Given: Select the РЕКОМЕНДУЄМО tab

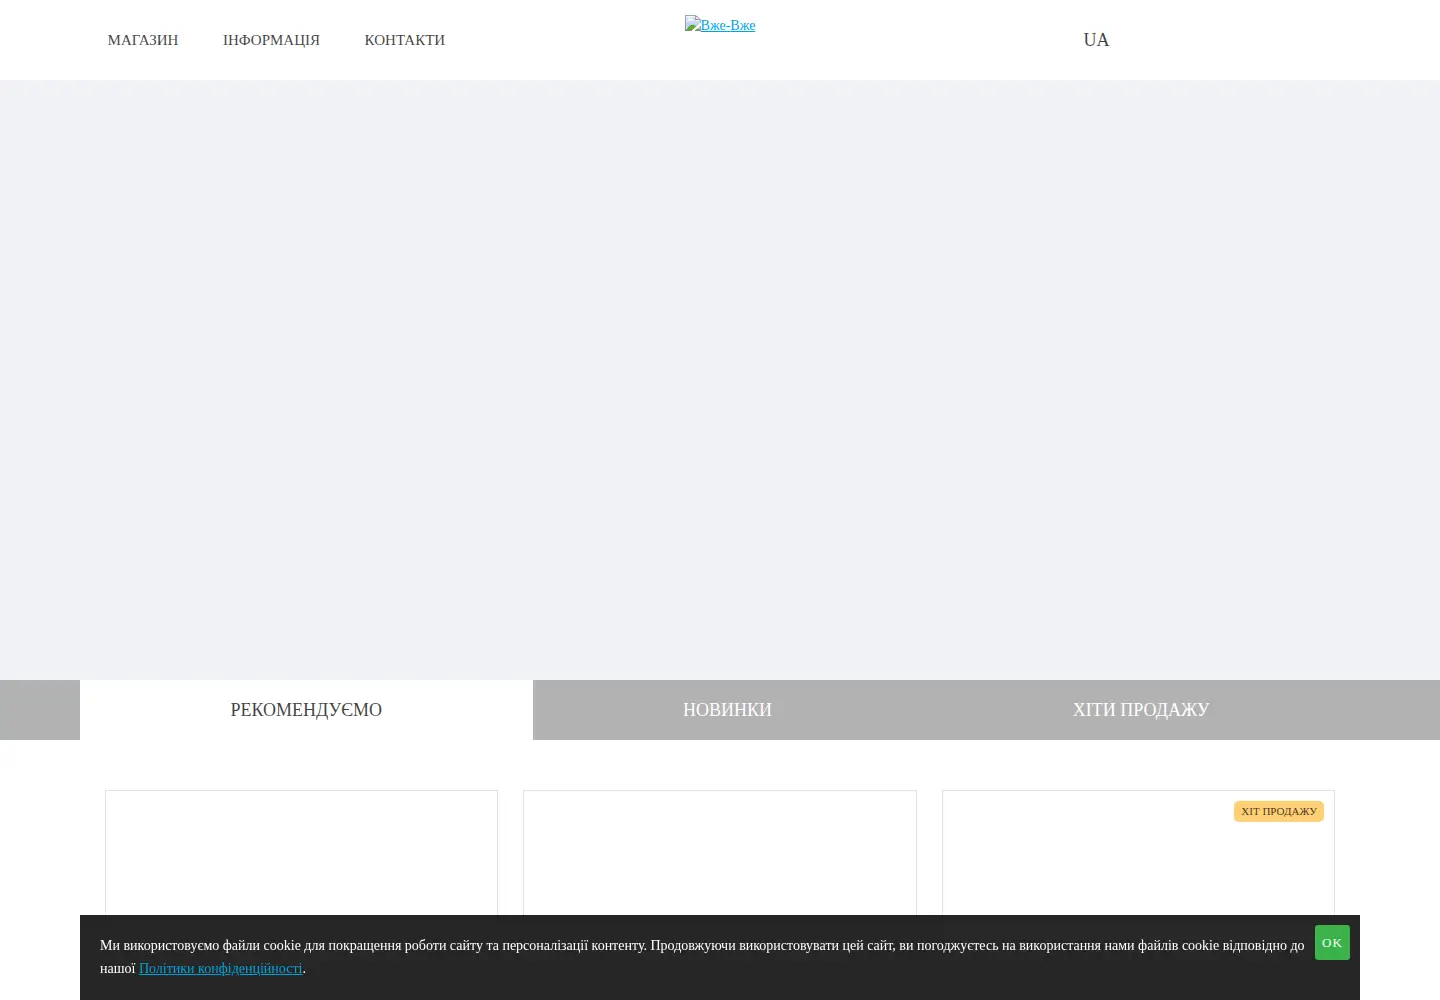Looking at the screenshot, I should 306,710.
